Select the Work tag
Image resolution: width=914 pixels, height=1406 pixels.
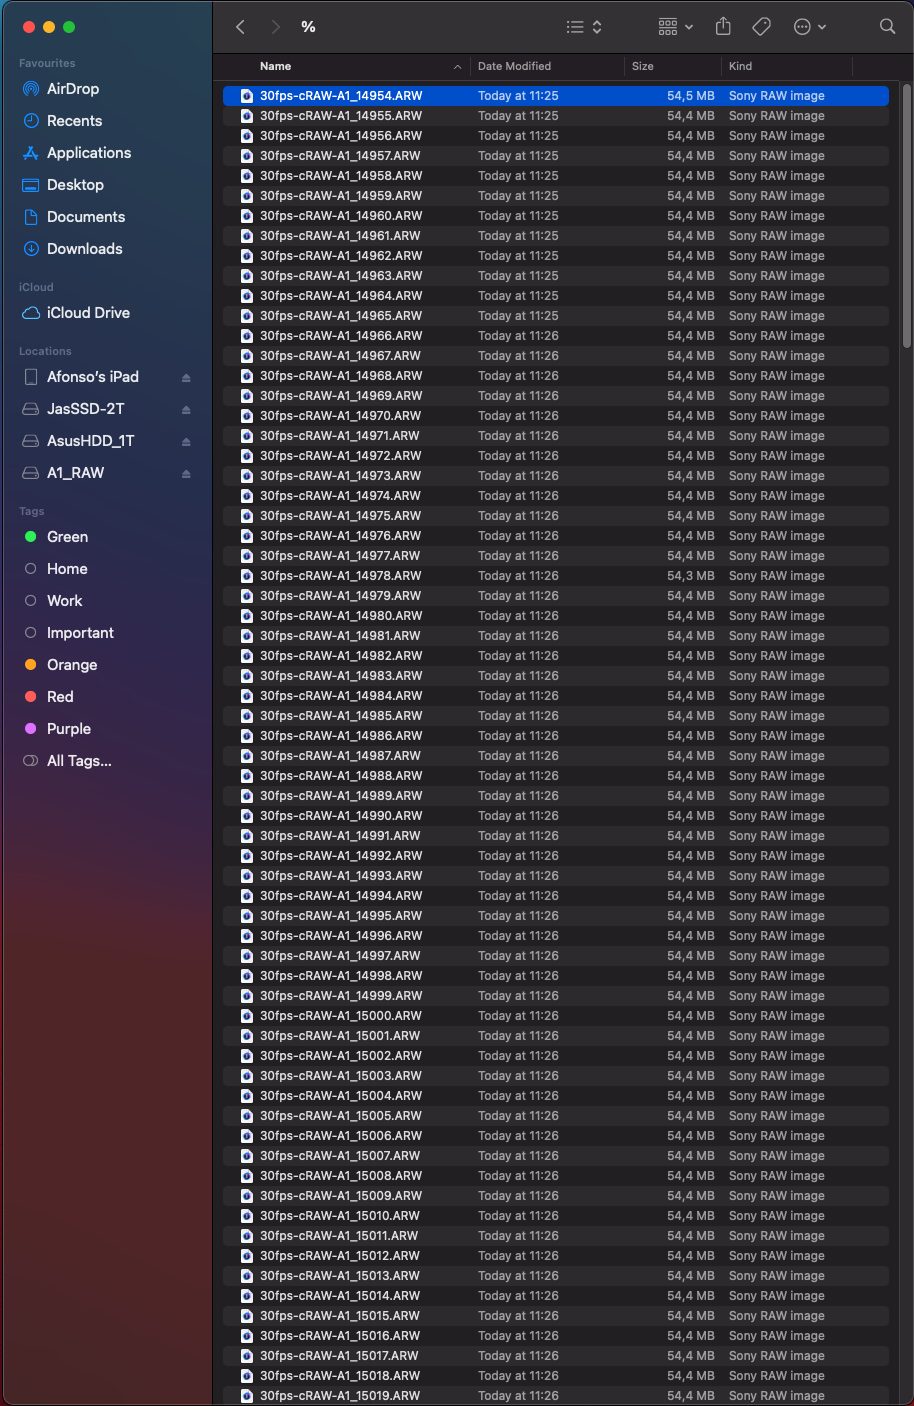(65, 601)
